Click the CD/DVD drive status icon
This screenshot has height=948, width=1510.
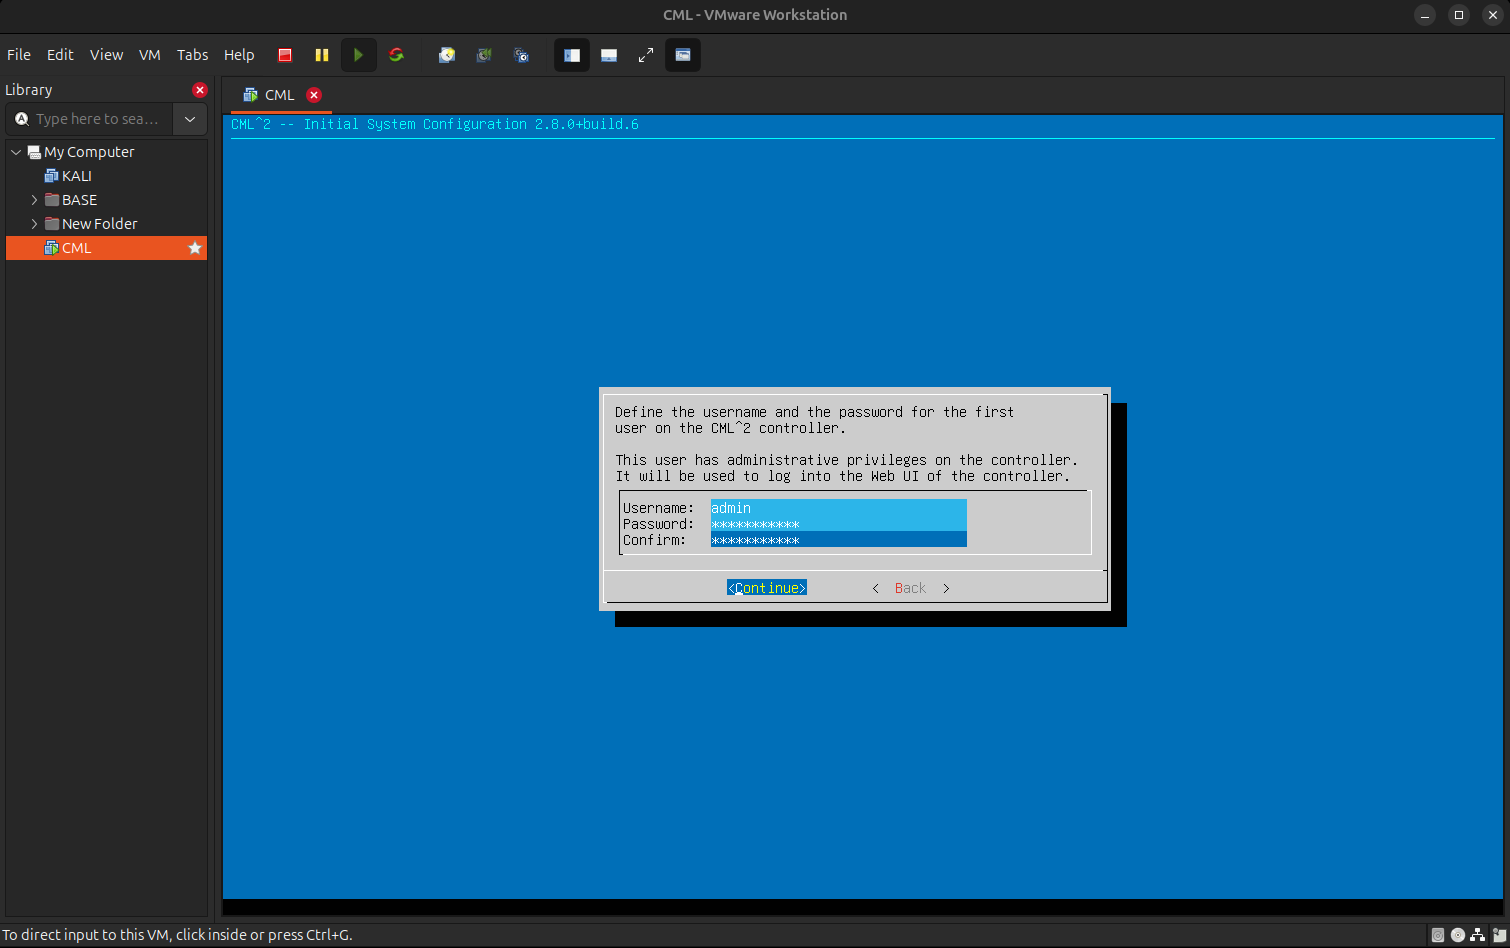[1458, 935]
